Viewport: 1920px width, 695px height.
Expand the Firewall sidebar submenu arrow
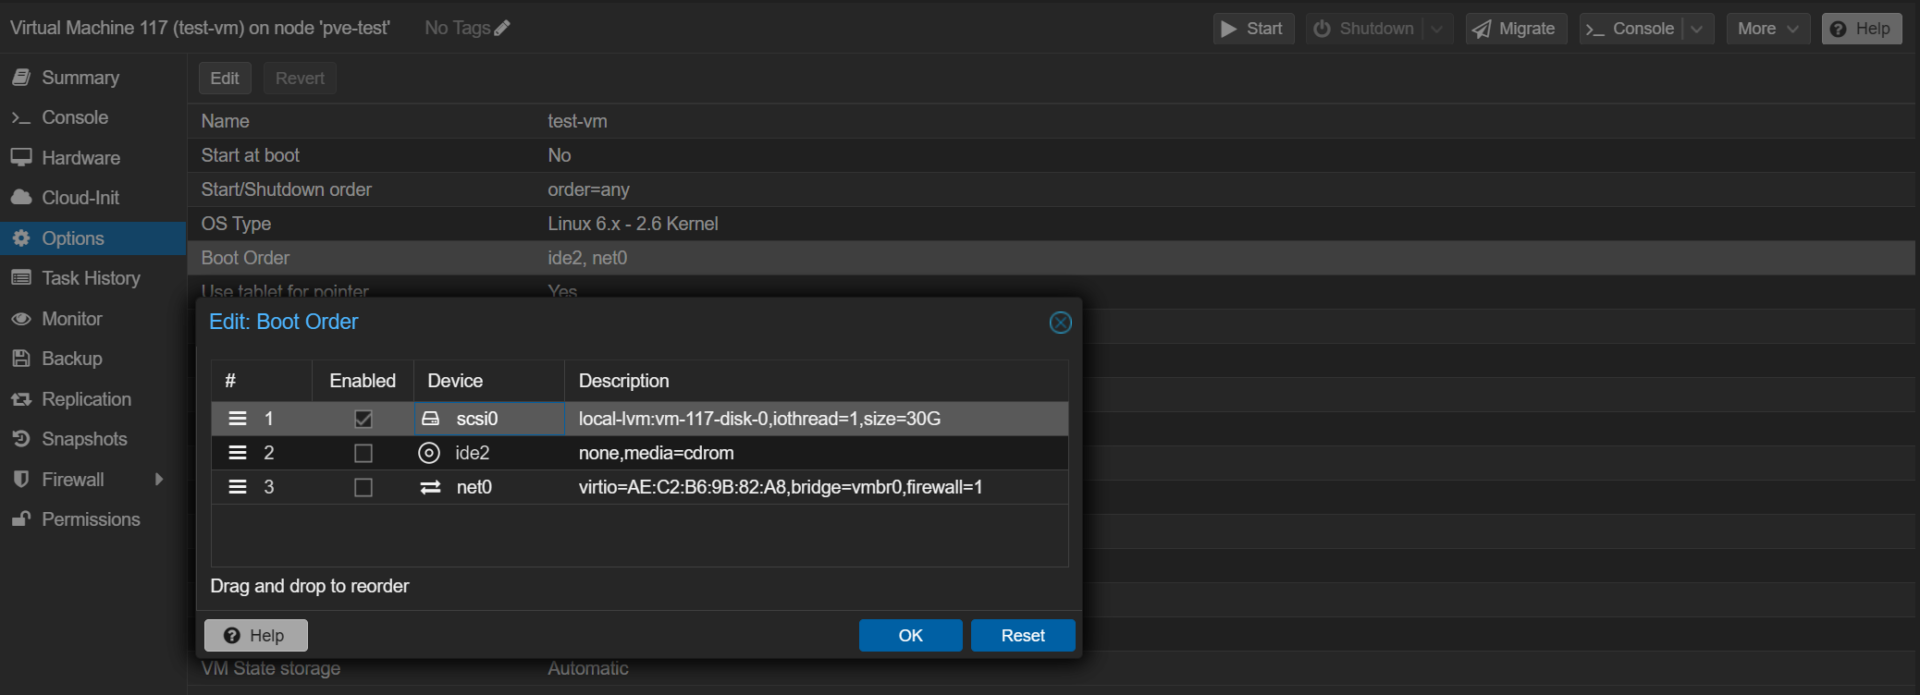(x=159, y=479)
